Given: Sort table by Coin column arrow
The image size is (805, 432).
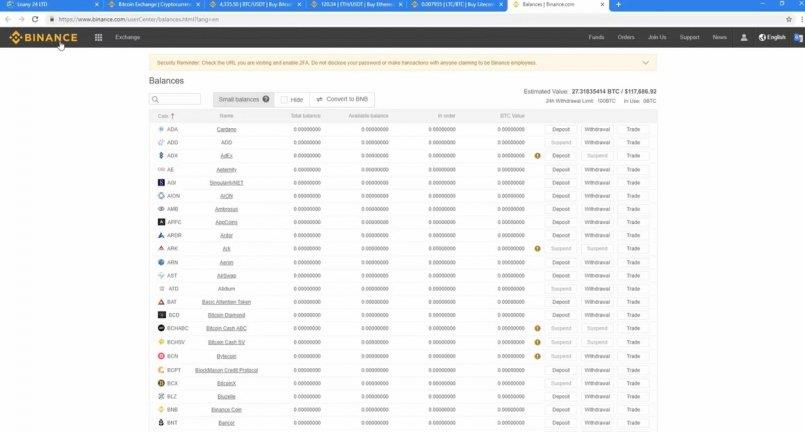Looking at the screenshot, I should coord(172,116).
